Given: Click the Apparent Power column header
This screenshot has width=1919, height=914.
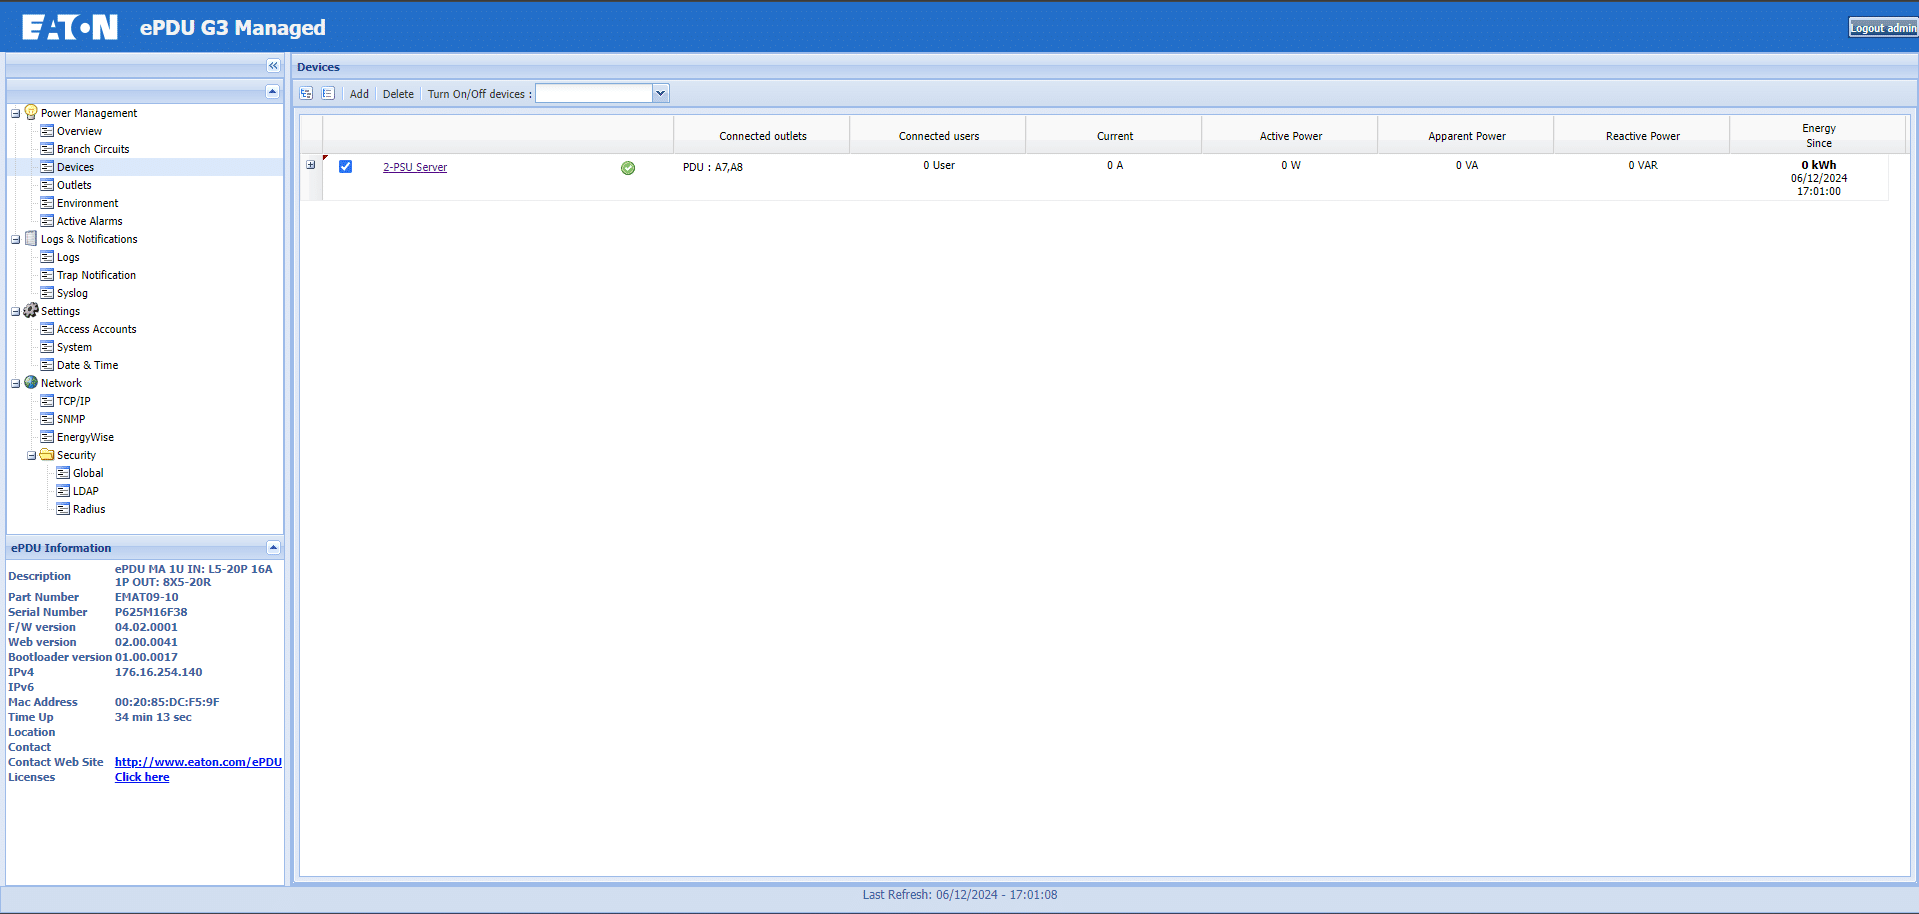Looking at the screenshot, I should point(1466,136).
